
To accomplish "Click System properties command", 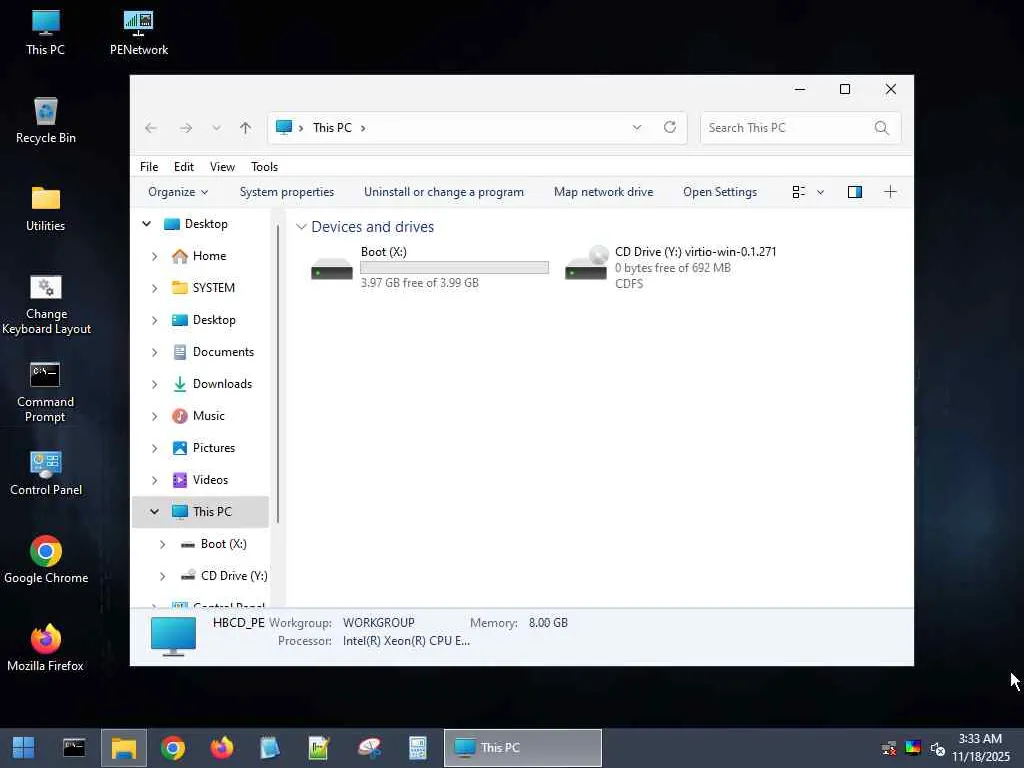I will pyautogui.click(x=287, y=192).
